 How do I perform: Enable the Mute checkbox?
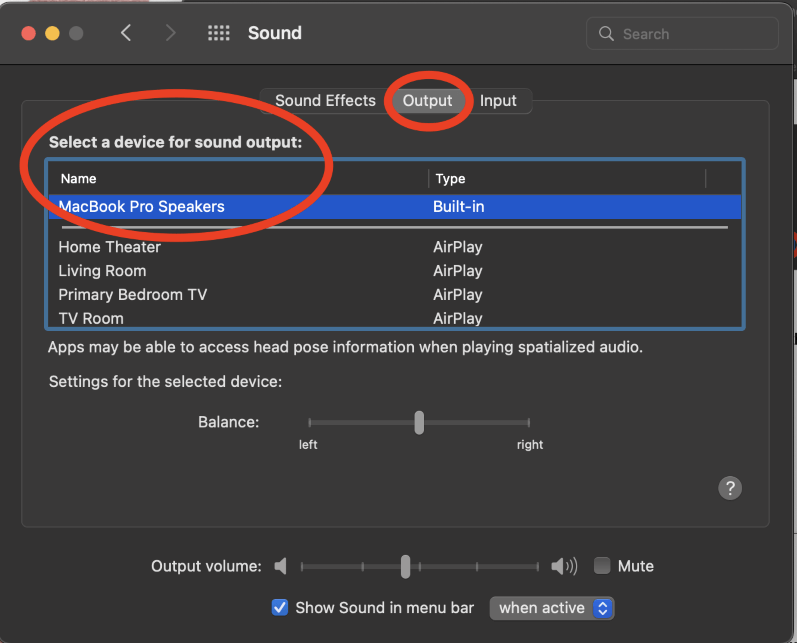point(602,566)
